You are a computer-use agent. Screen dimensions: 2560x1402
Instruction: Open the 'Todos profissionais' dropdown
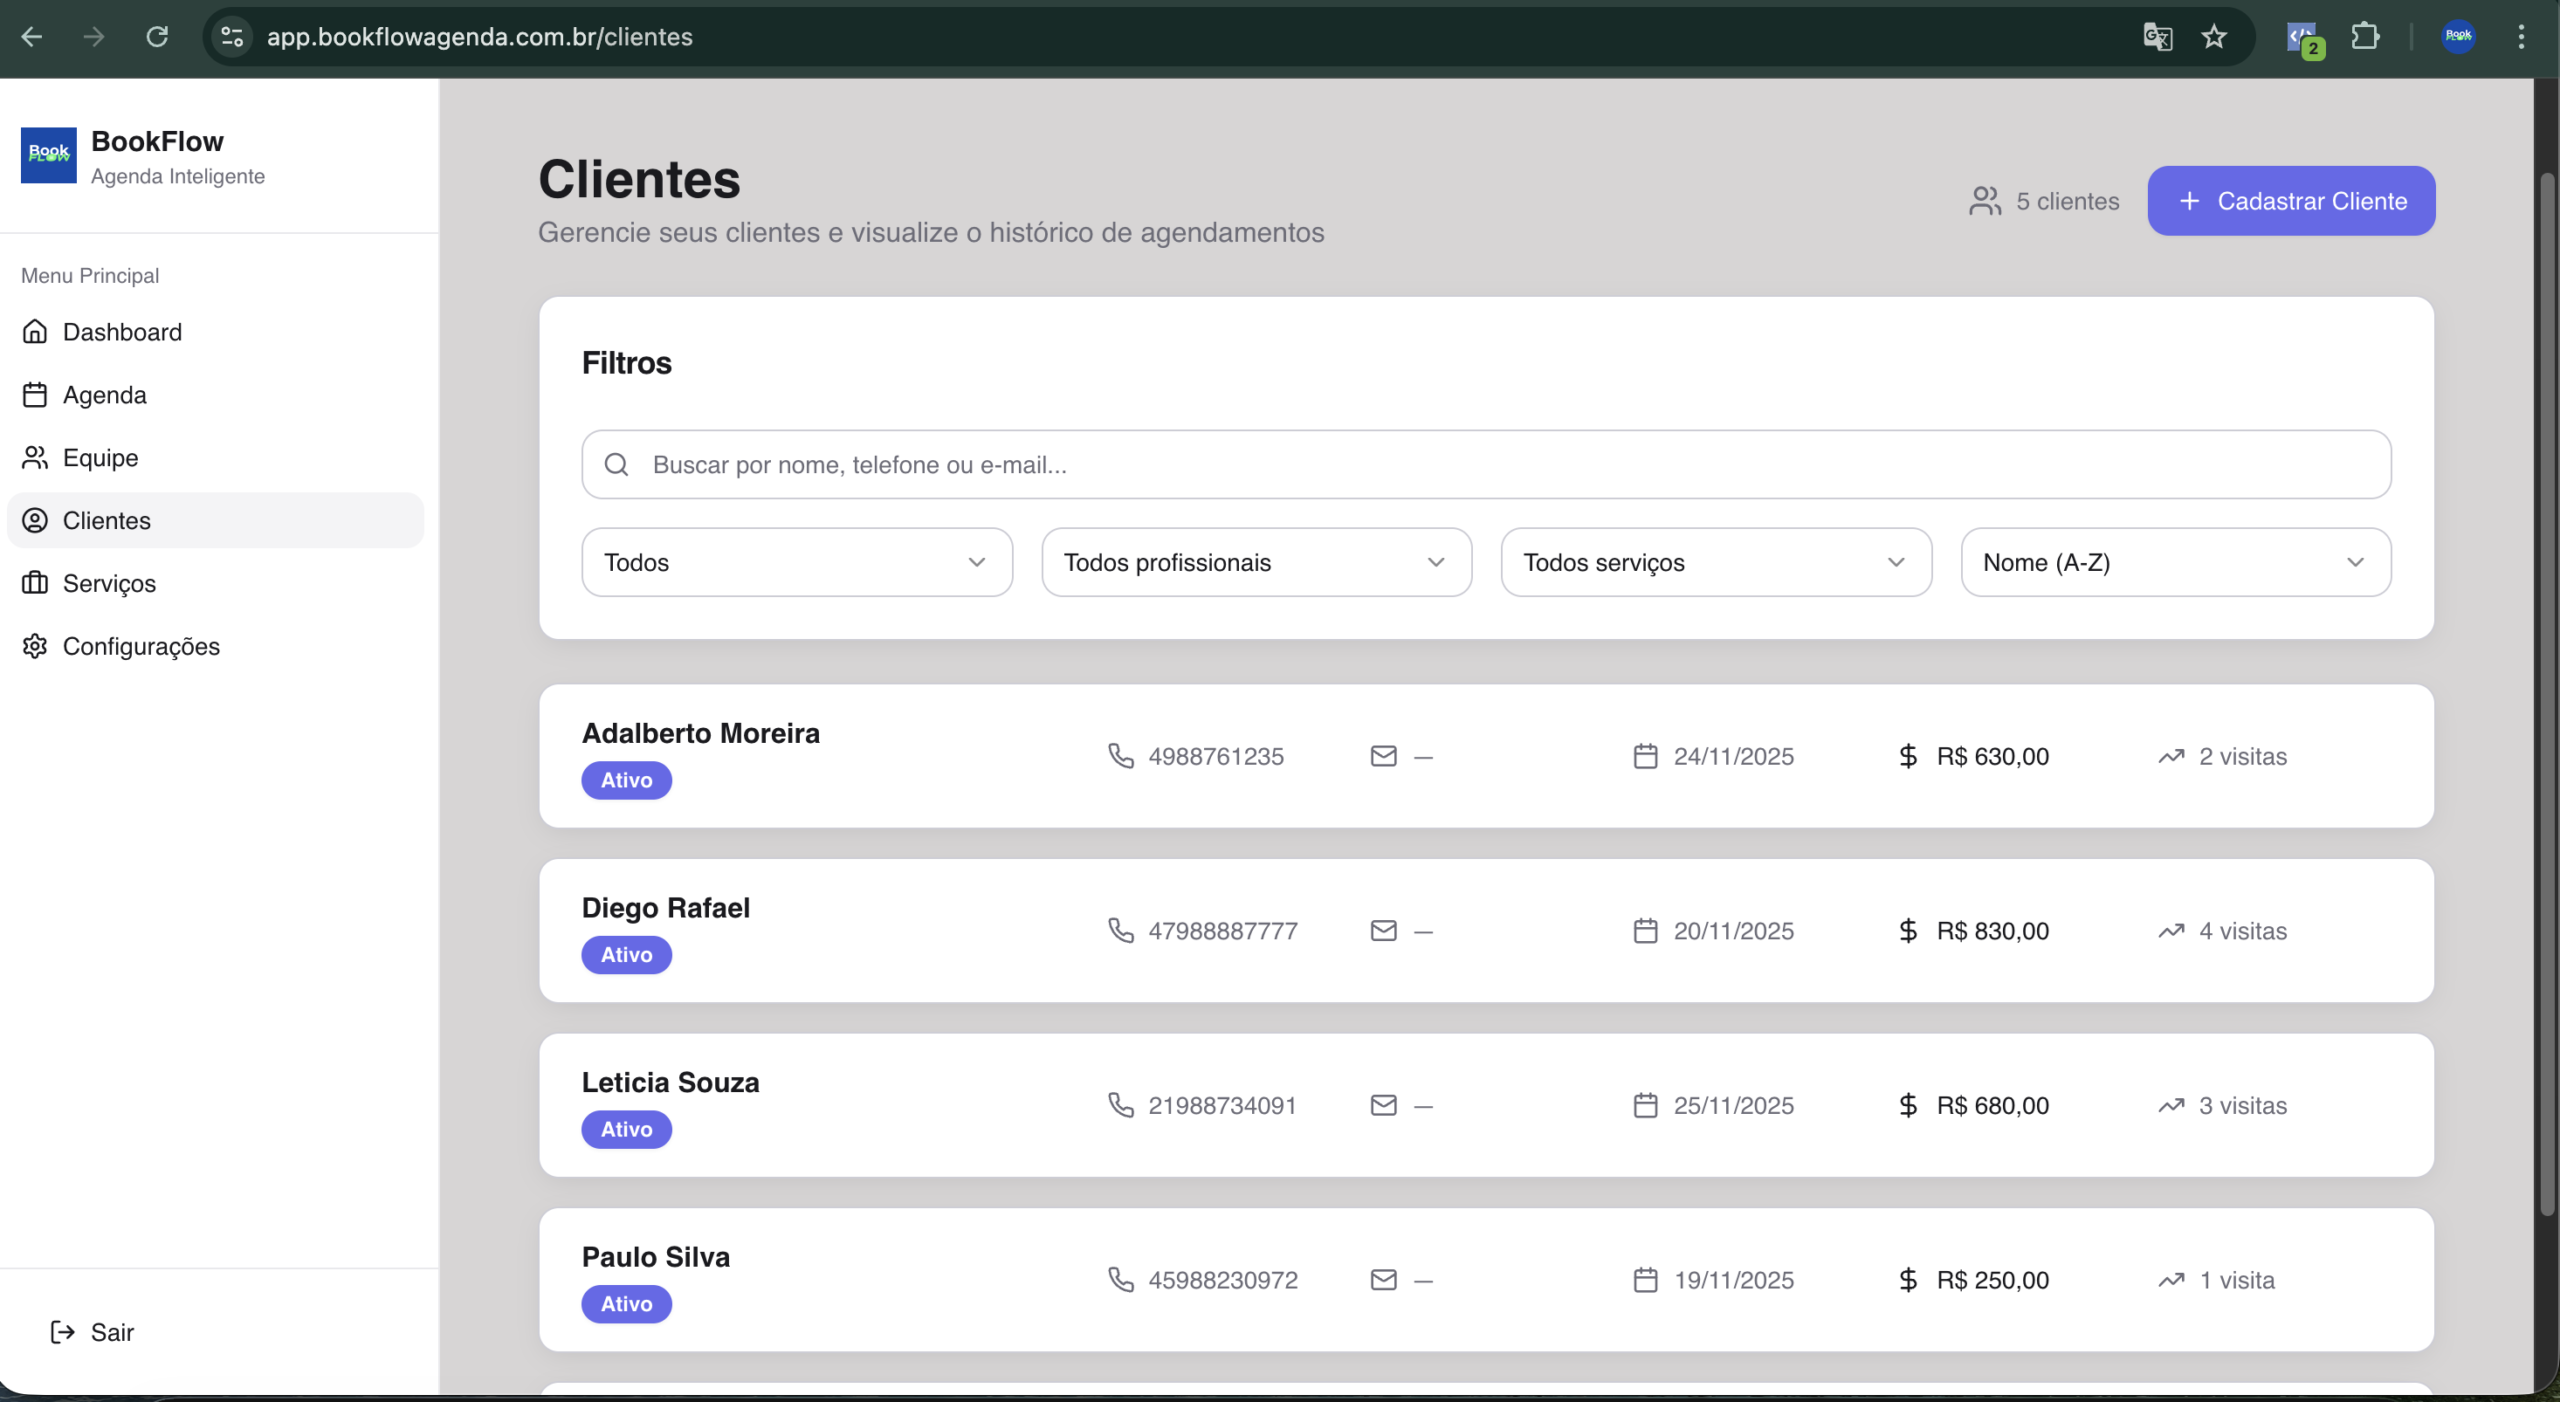(1256, 562)
